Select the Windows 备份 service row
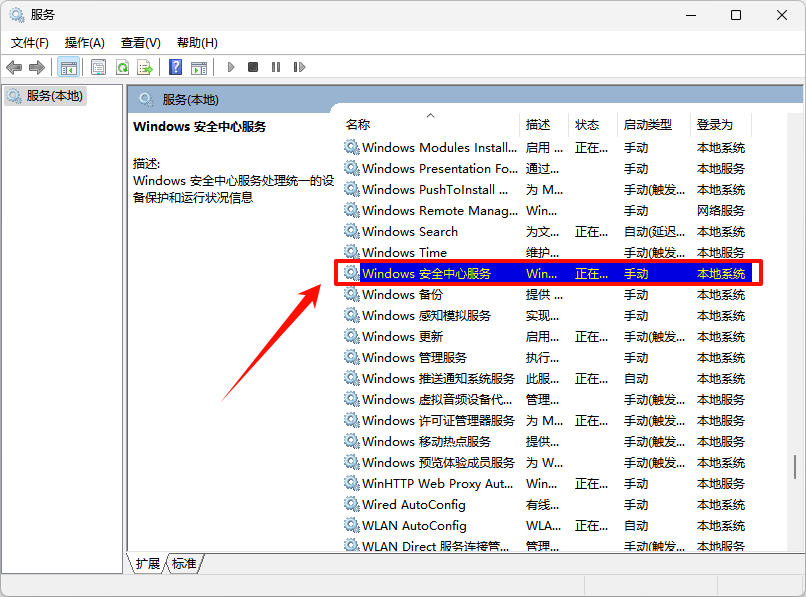This screenshot has width=806, height=597. tap(547, 295)
